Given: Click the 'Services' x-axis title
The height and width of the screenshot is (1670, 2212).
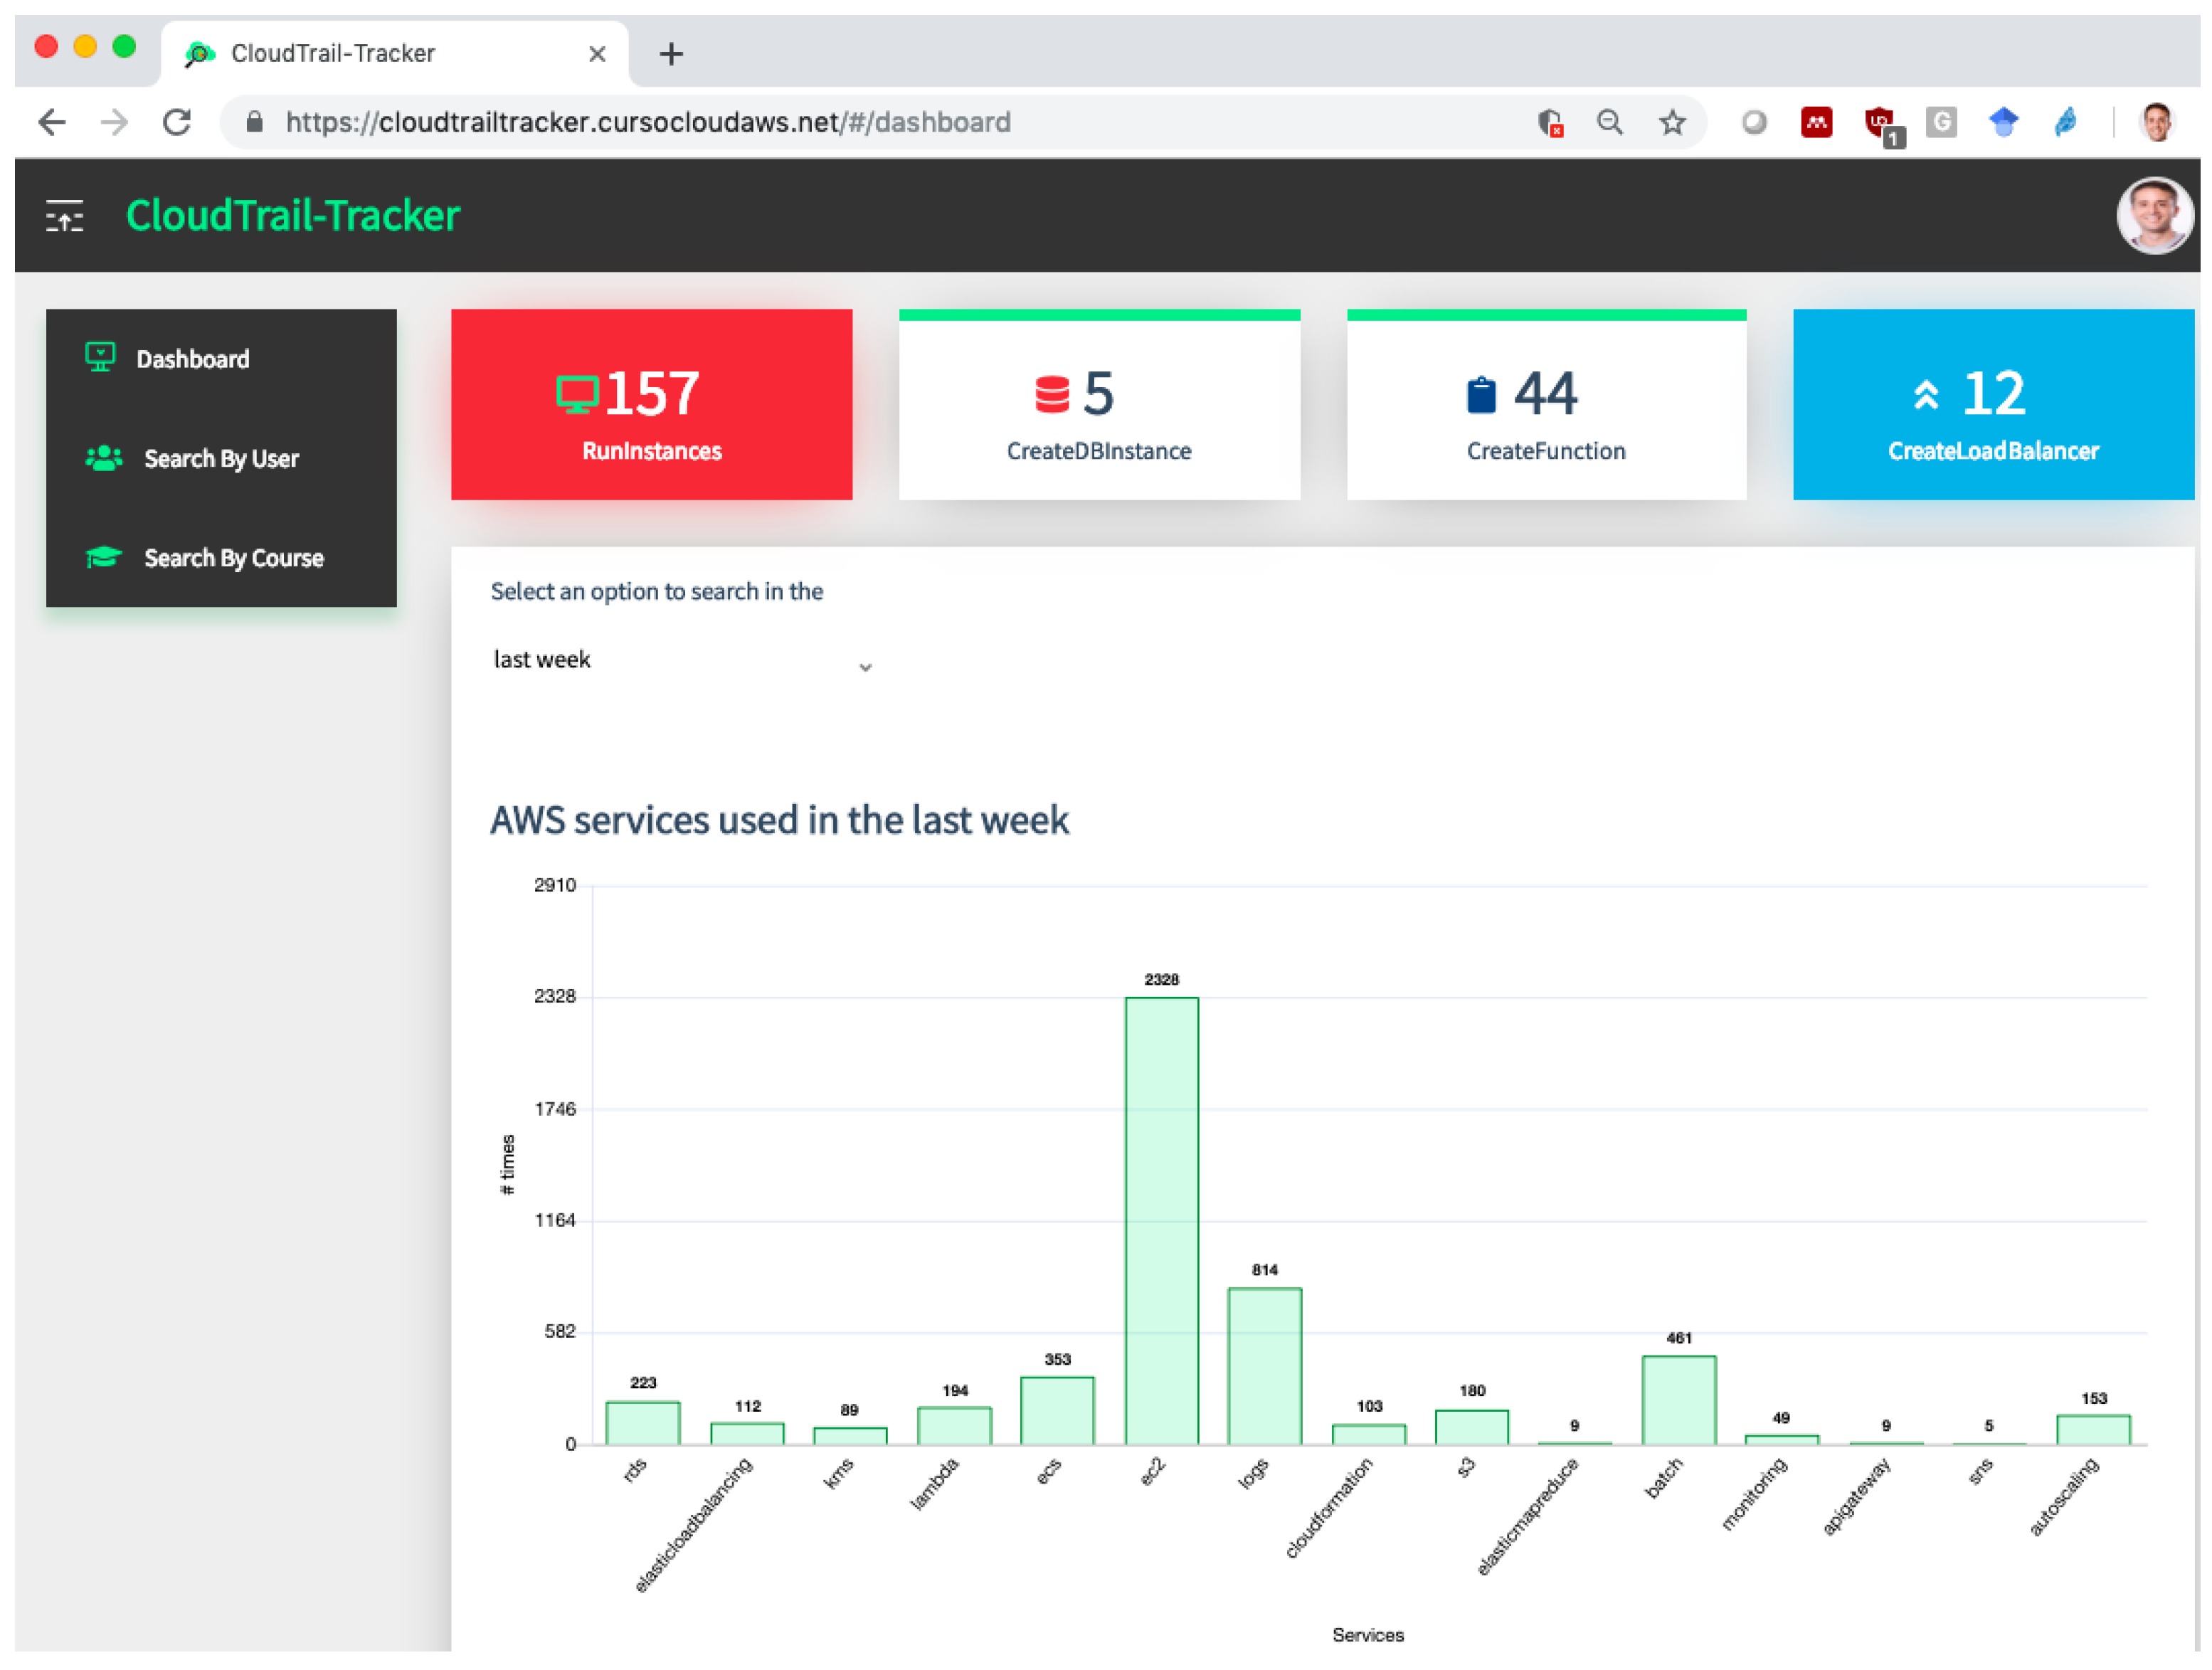Looking at the screenshot, I should click(x=1367, y=1635).
